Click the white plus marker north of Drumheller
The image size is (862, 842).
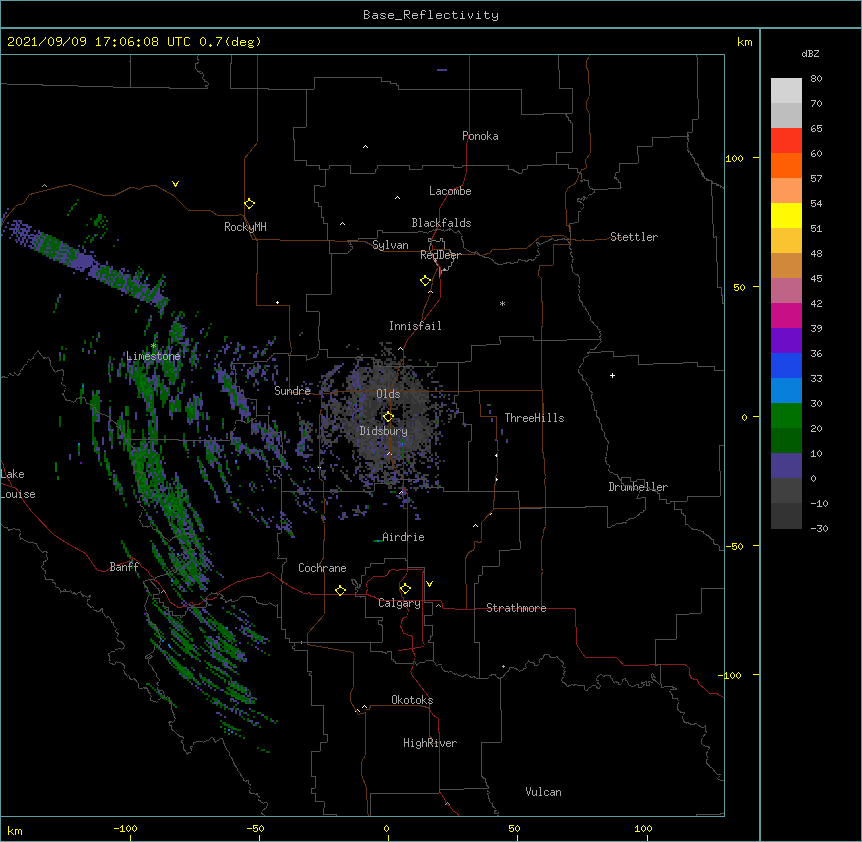pos(612,375)
